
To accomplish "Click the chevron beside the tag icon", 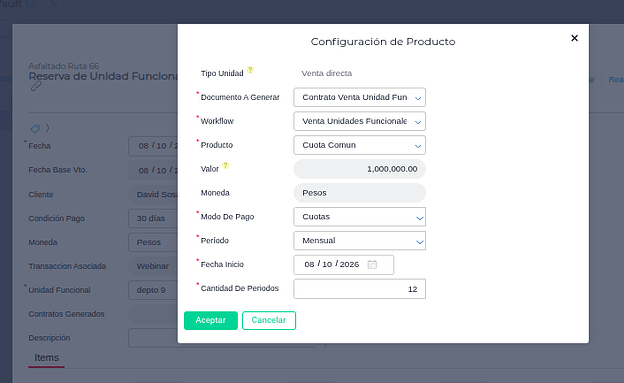I will point(47,128).
